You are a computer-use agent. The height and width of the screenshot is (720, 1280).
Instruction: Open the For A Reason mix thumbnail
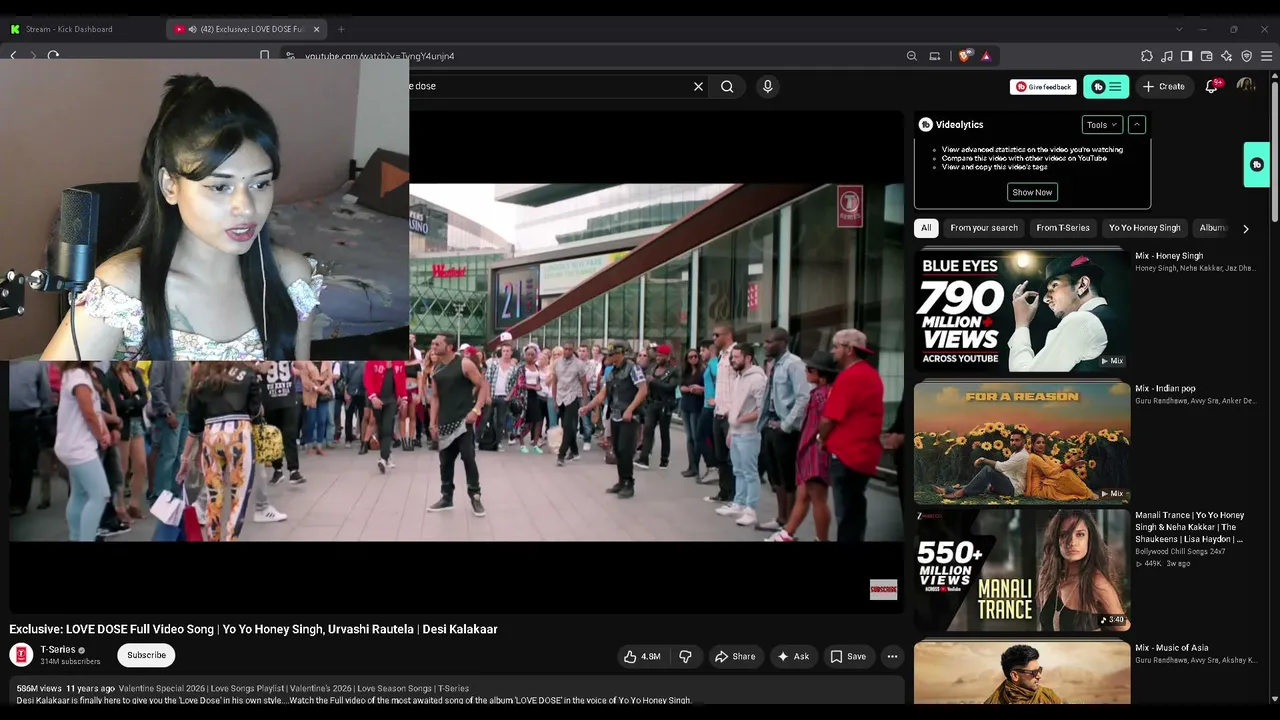(1022, 442)
